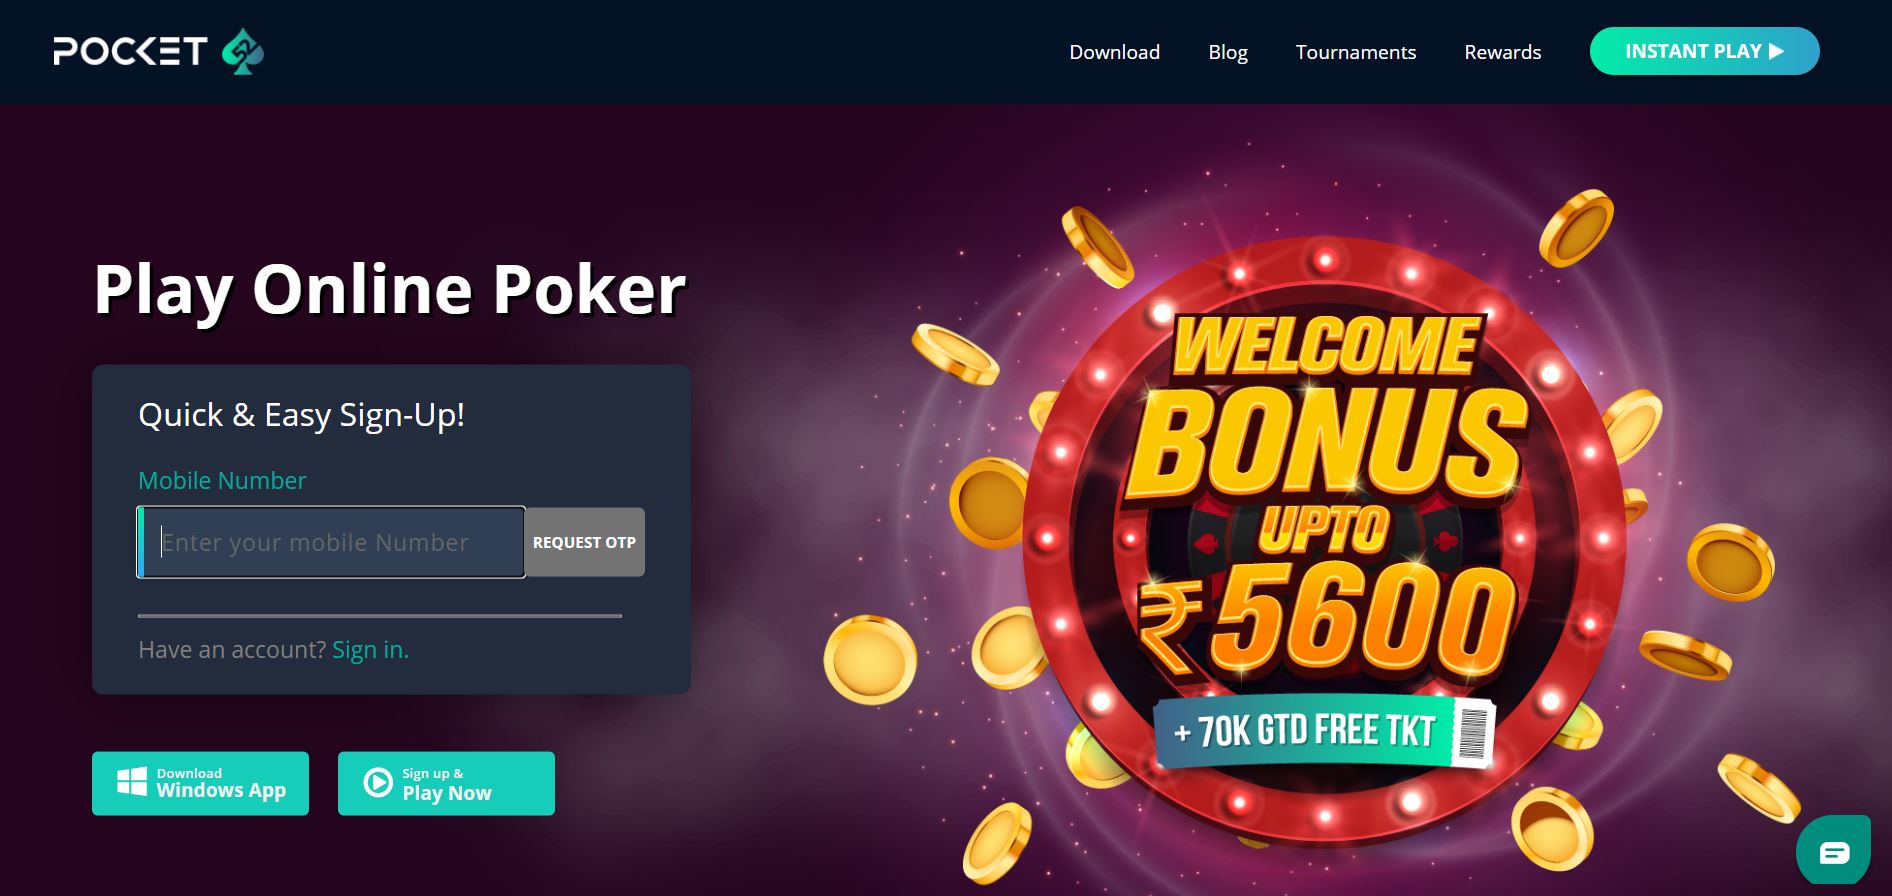The height and width of the screenshot is (896, 1892).
Task: Click the INSTANT PLAY button
Action: point(1704,51)
